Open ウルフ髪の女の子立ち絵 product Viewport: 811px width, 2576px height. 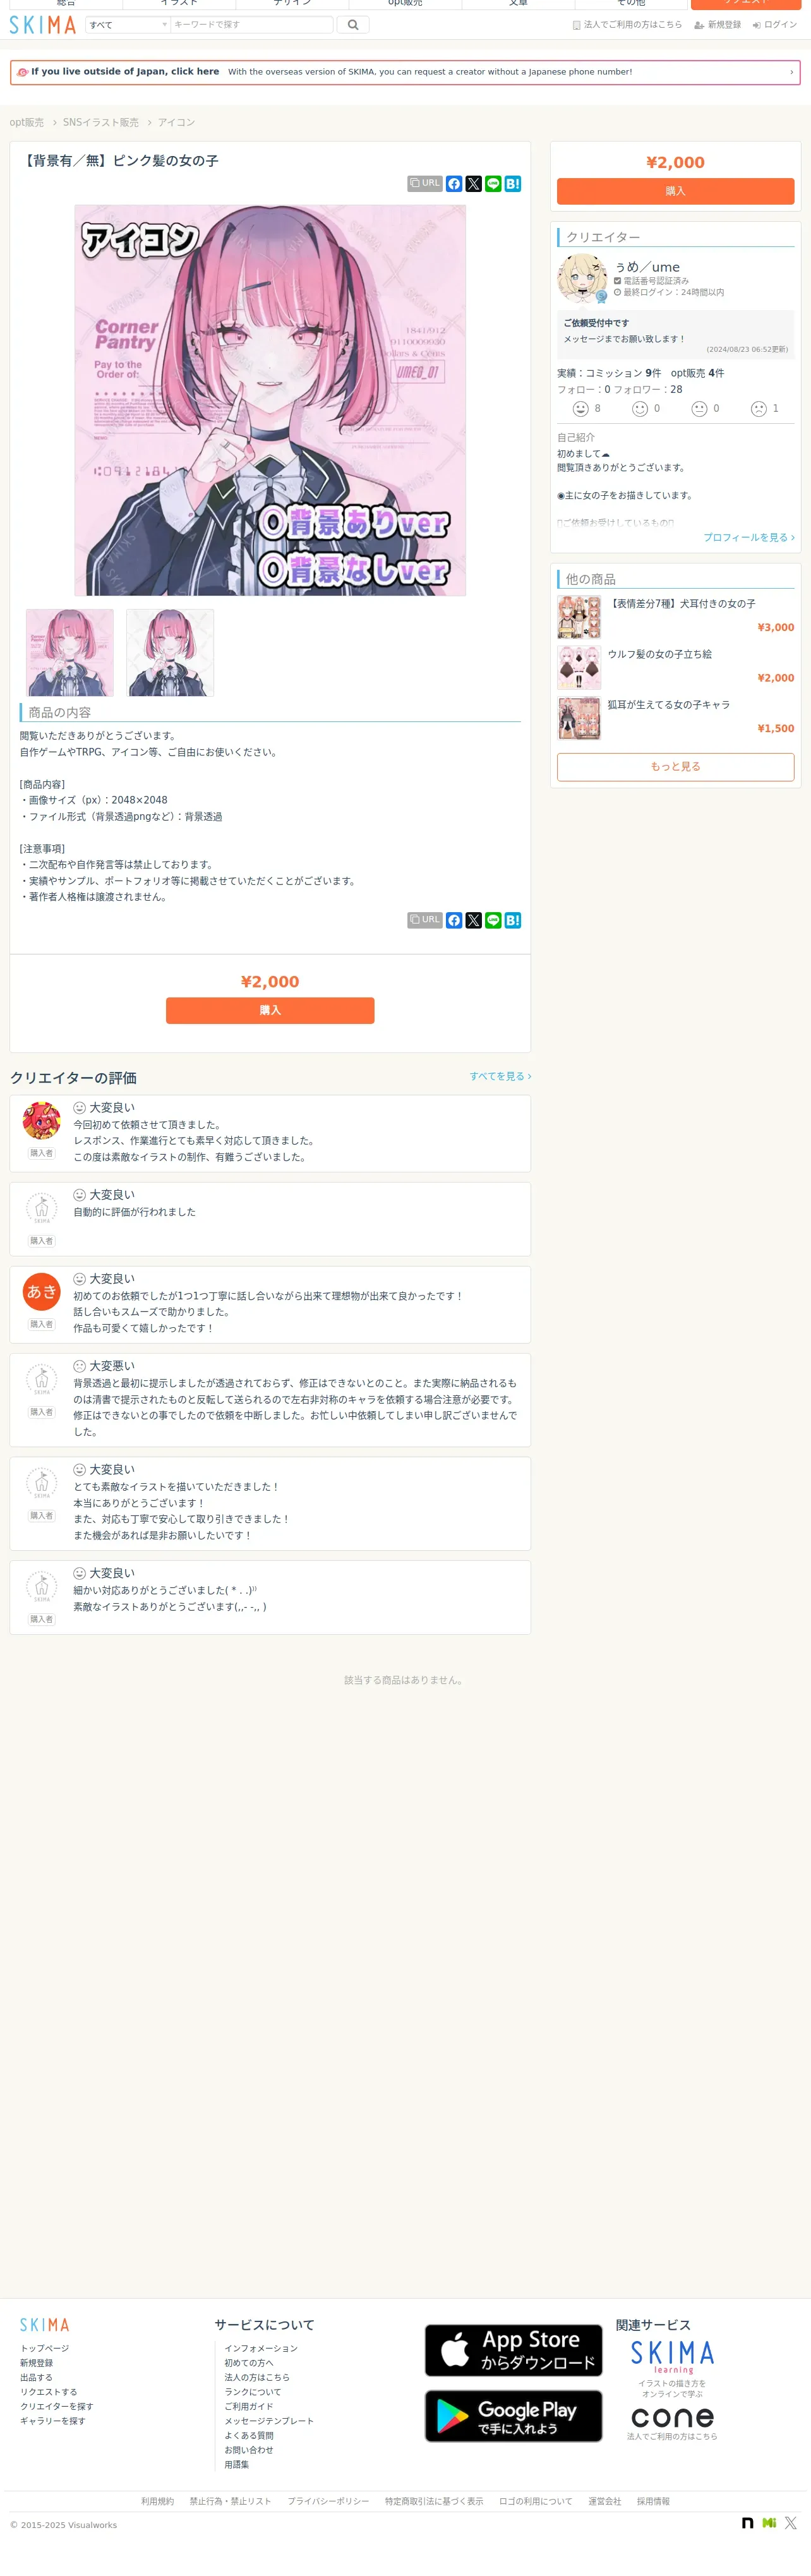point(660,654)
